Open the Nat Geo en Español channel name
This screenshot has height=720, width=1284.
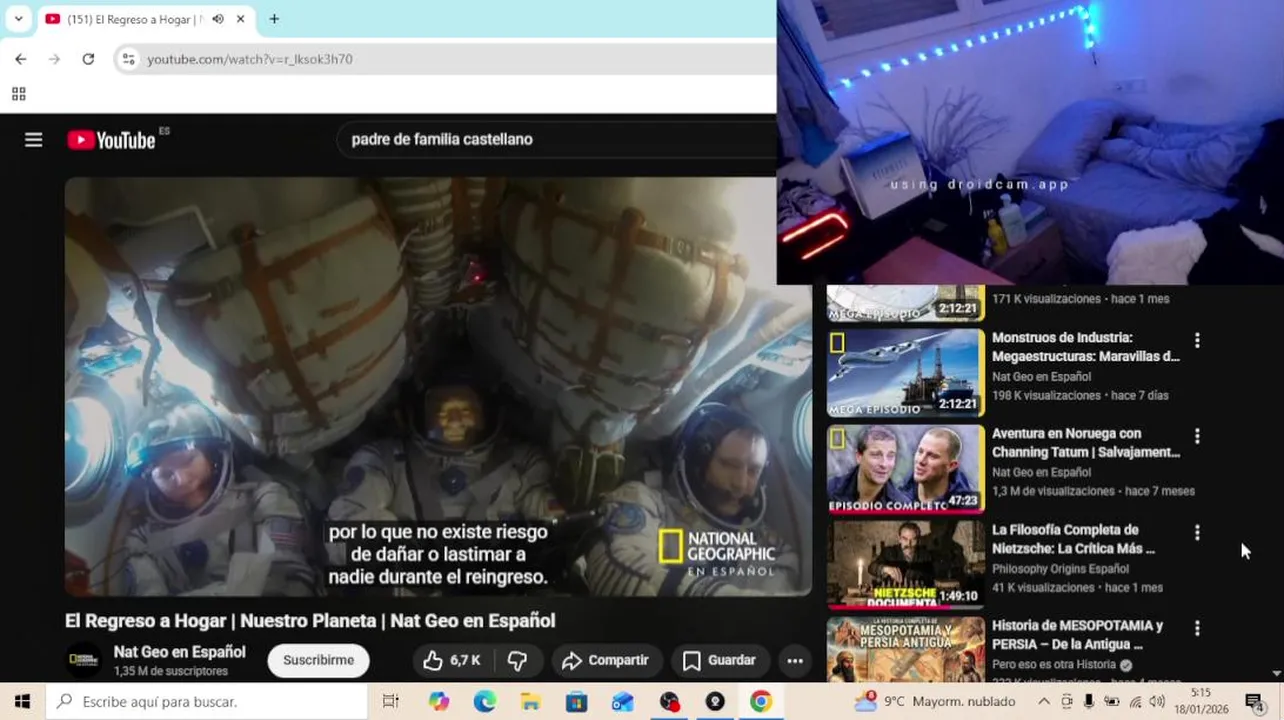[180, 652]
